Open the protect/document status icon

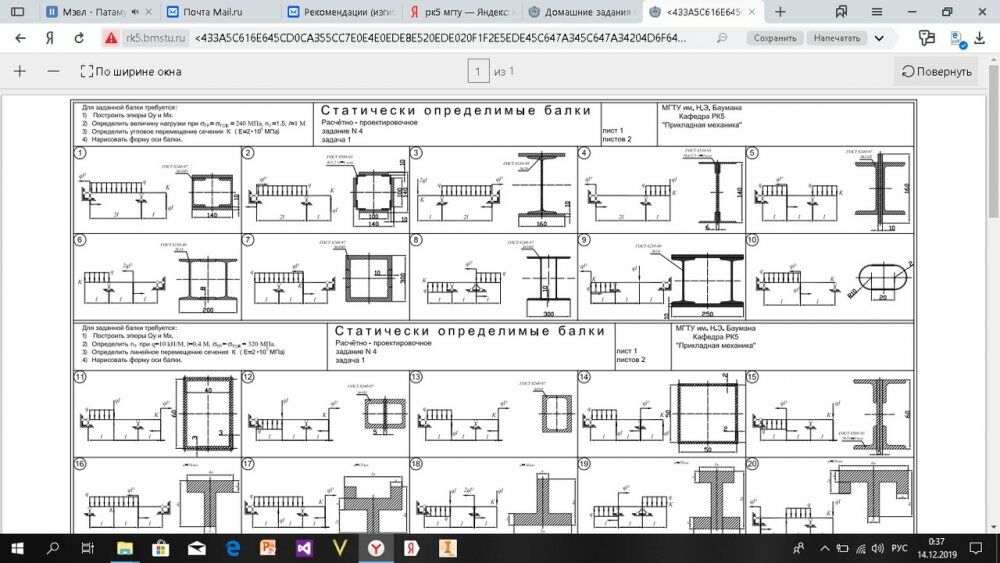point(958,40)
